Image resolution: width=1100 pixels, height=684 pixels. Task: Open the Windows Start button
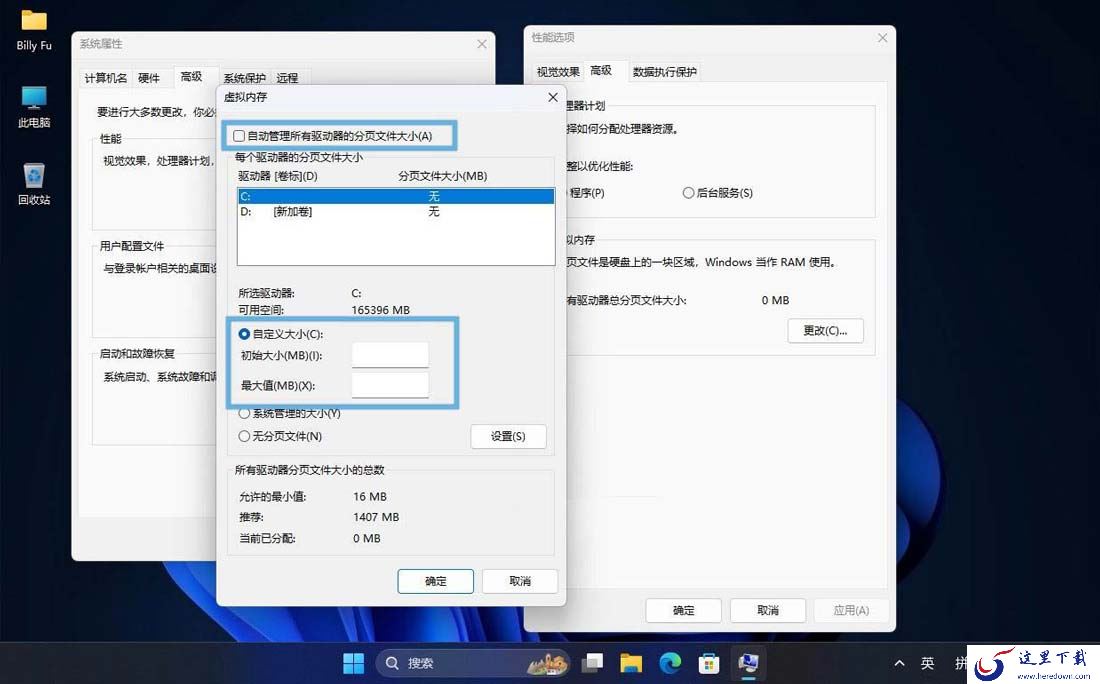pyautogui.click(x=354, y=662)
